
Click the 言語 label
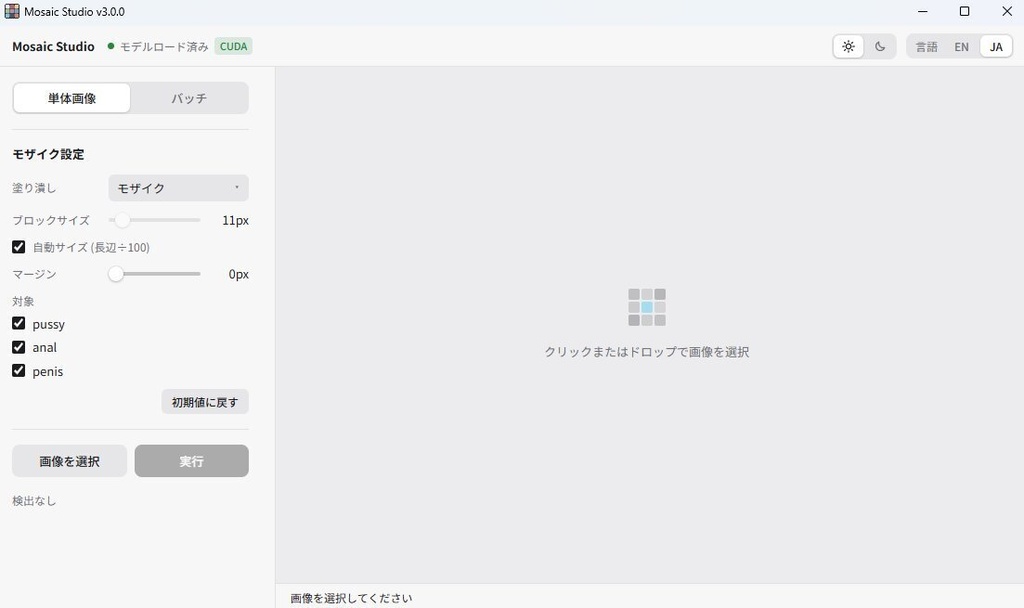(x=926, y=46)
